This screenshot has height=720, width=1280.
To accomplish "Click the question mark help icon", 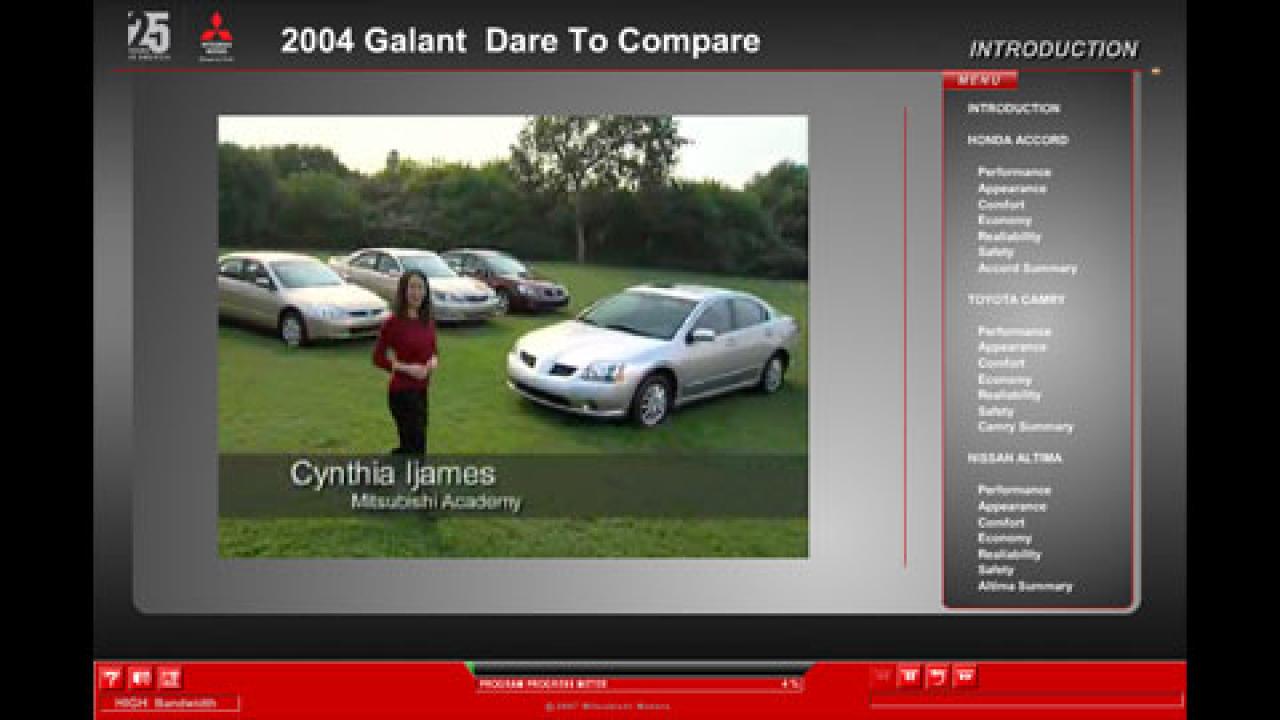I will (111, 678).
